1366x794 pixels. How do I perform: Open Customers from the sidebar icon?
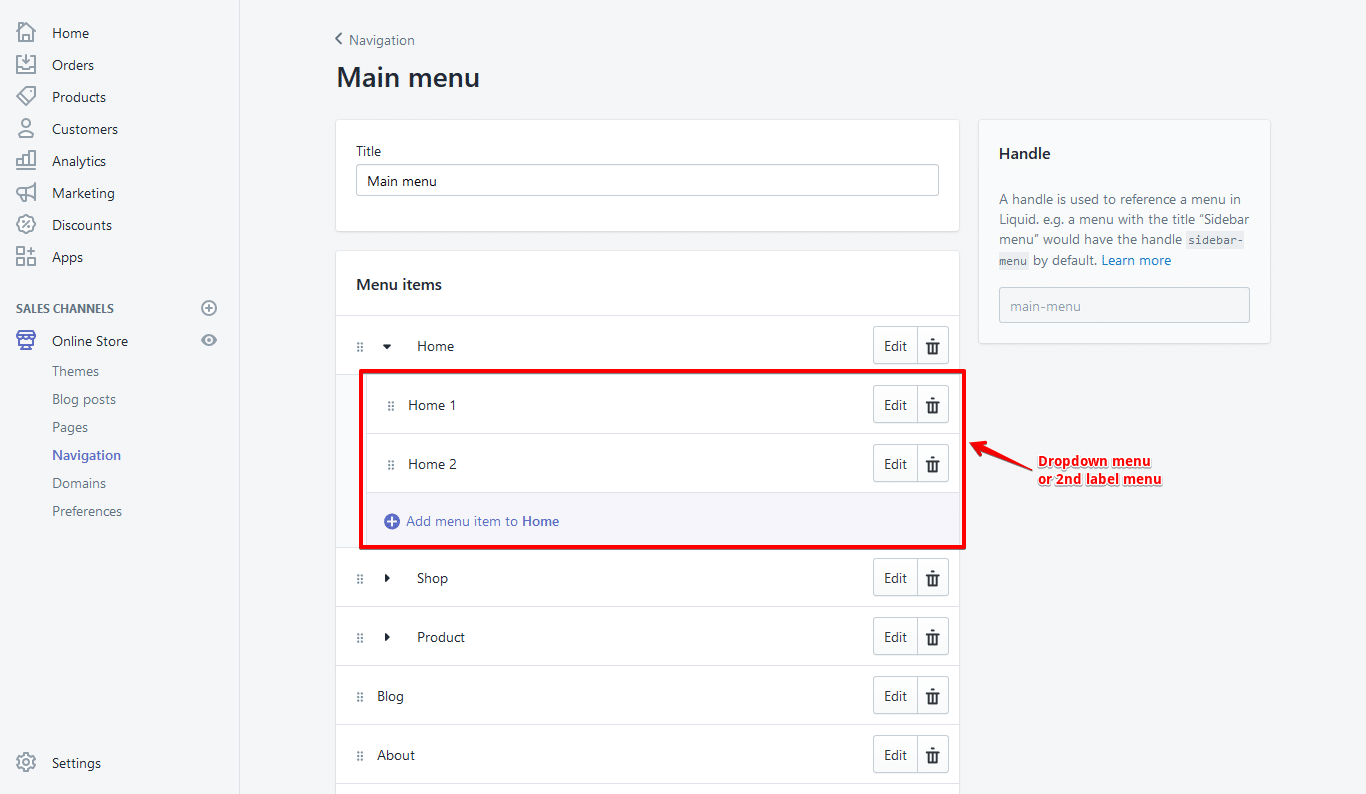26,128
